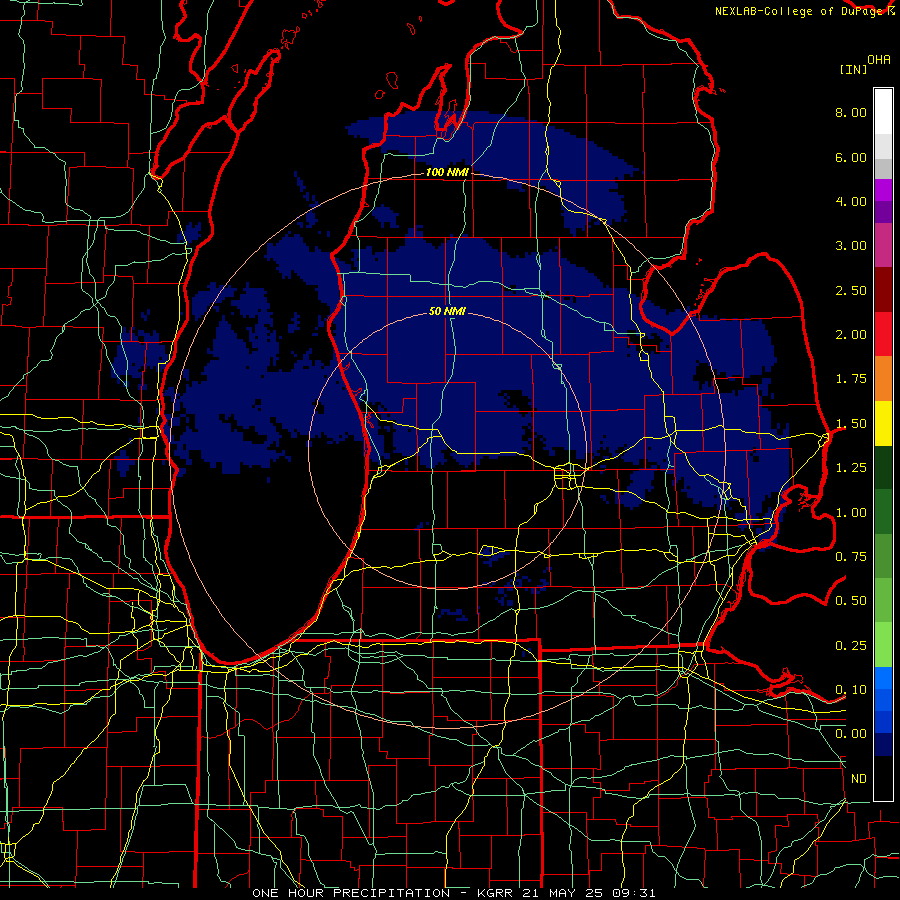Select the 3.00 inch legend value
Image resolution: width=900 pixels, height=900 pixels.
851,246
